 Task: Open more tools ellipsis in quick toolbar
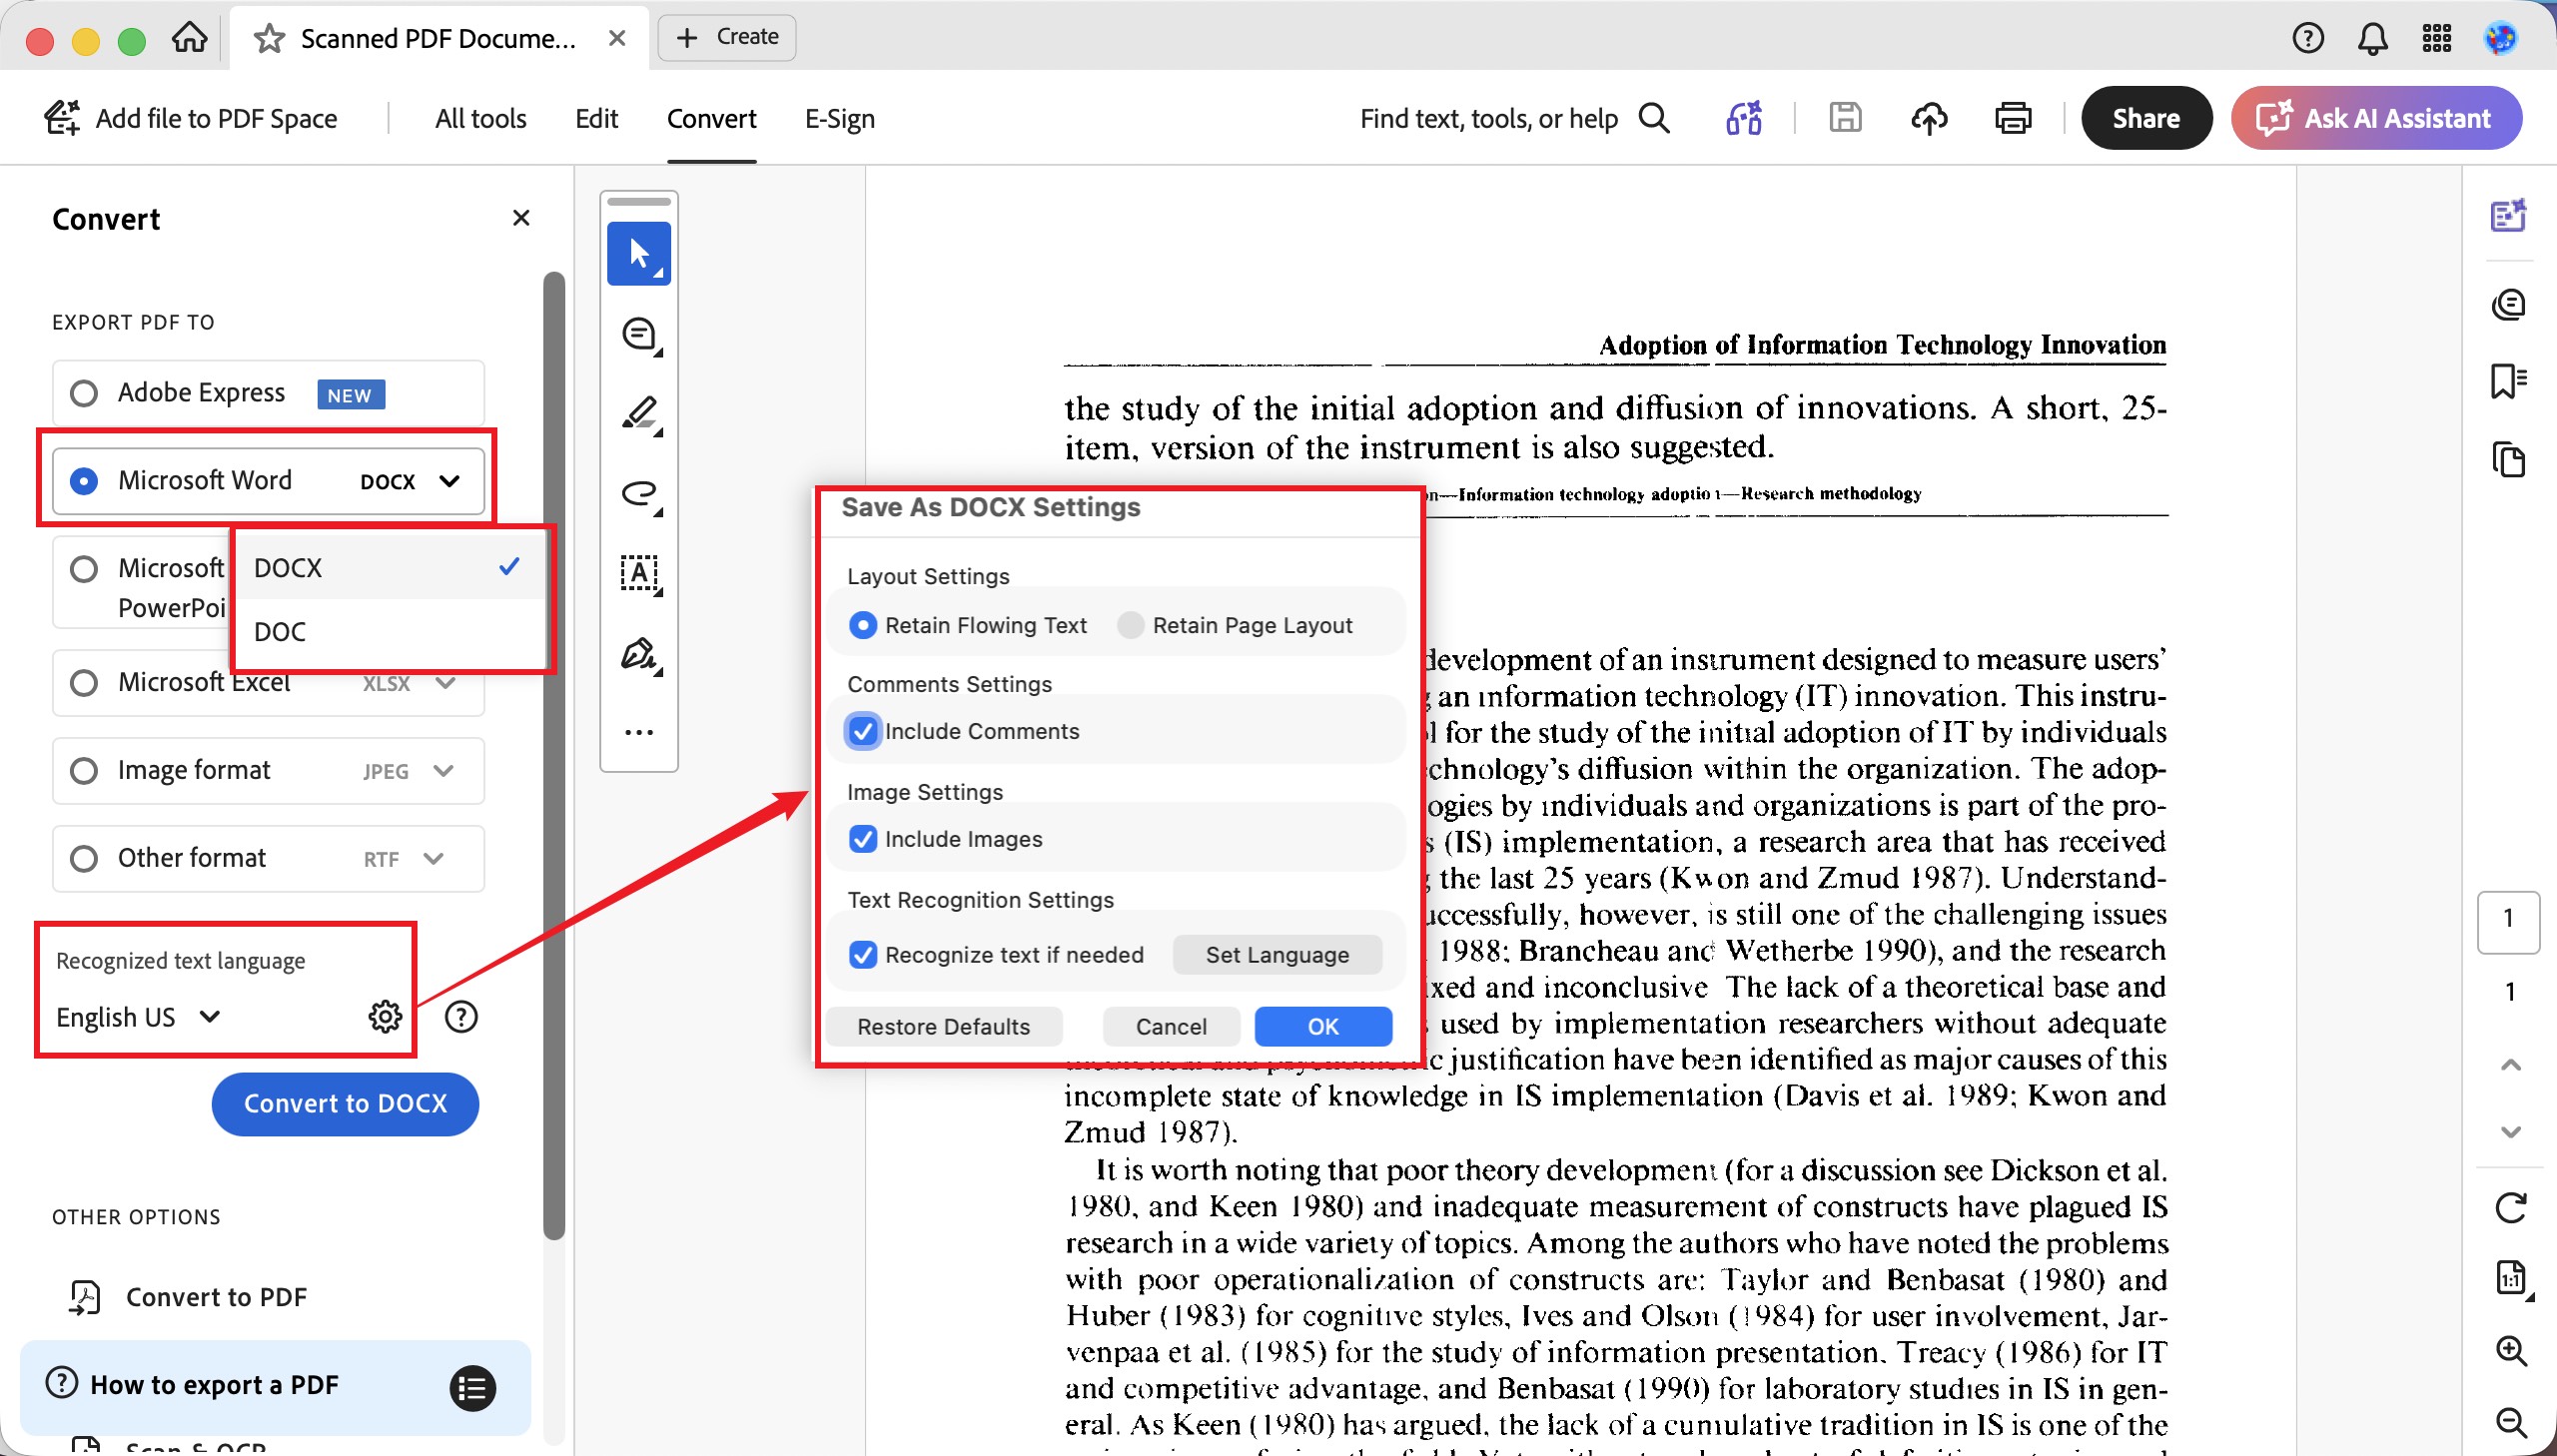[639, 732]
